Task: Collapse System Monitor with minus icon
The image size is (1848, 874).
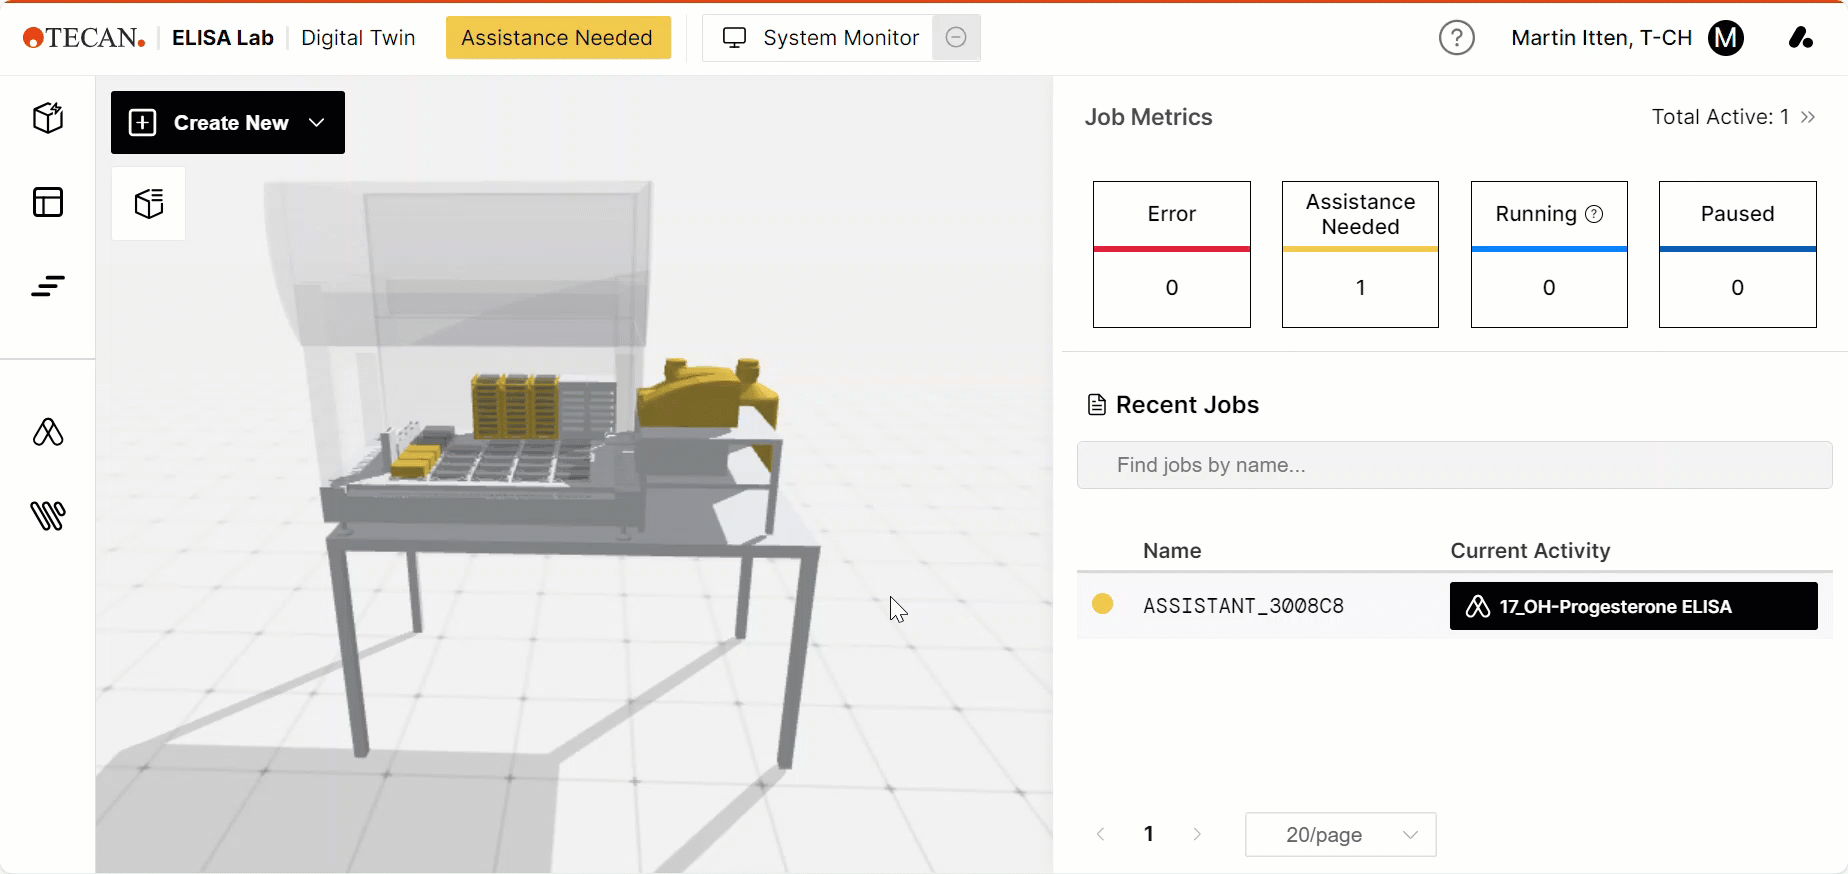Action: [956, 38]
